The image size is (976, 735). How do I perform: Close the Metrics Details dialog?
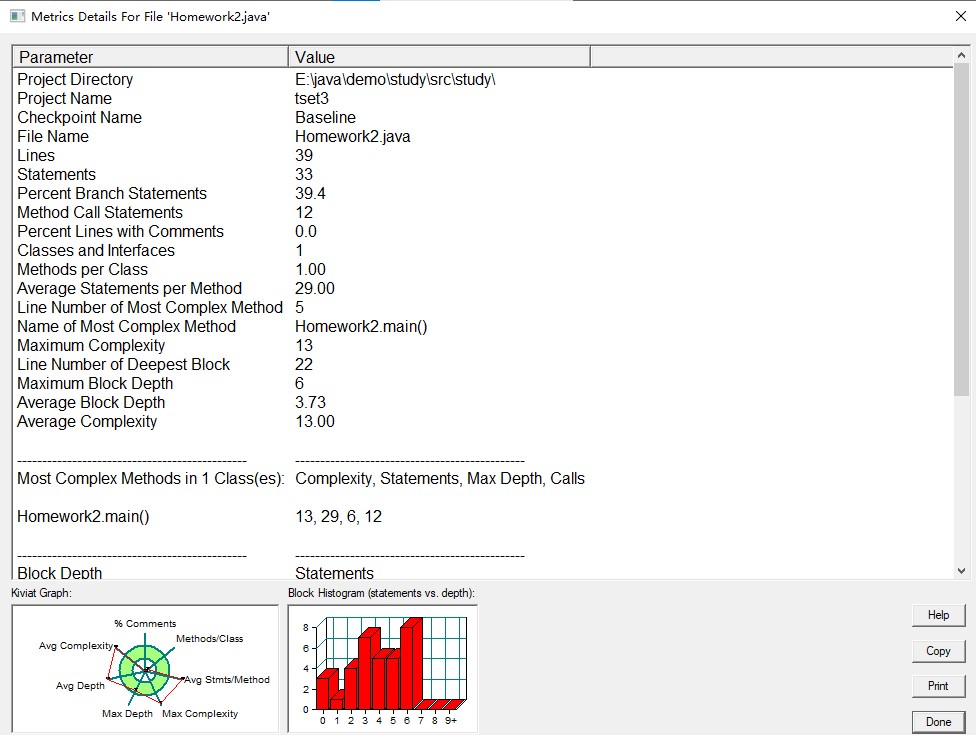click(x=960, y=16)
